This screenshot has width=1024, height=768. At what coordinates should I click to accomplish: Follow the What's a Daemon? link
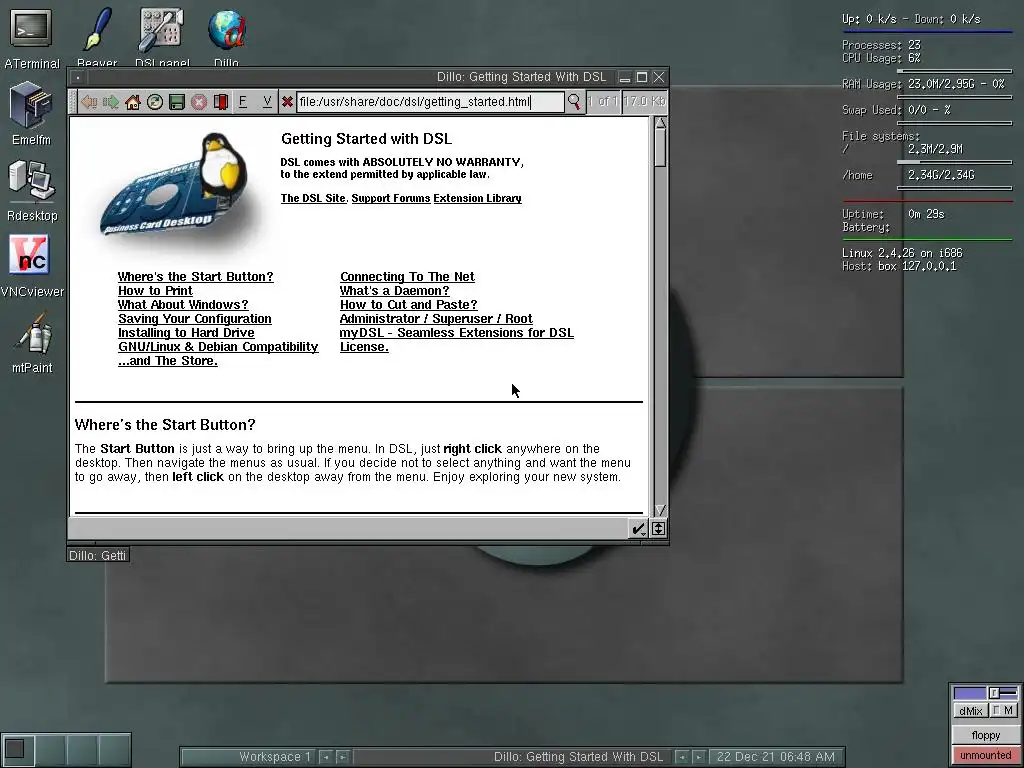click(x=394, y=291)
